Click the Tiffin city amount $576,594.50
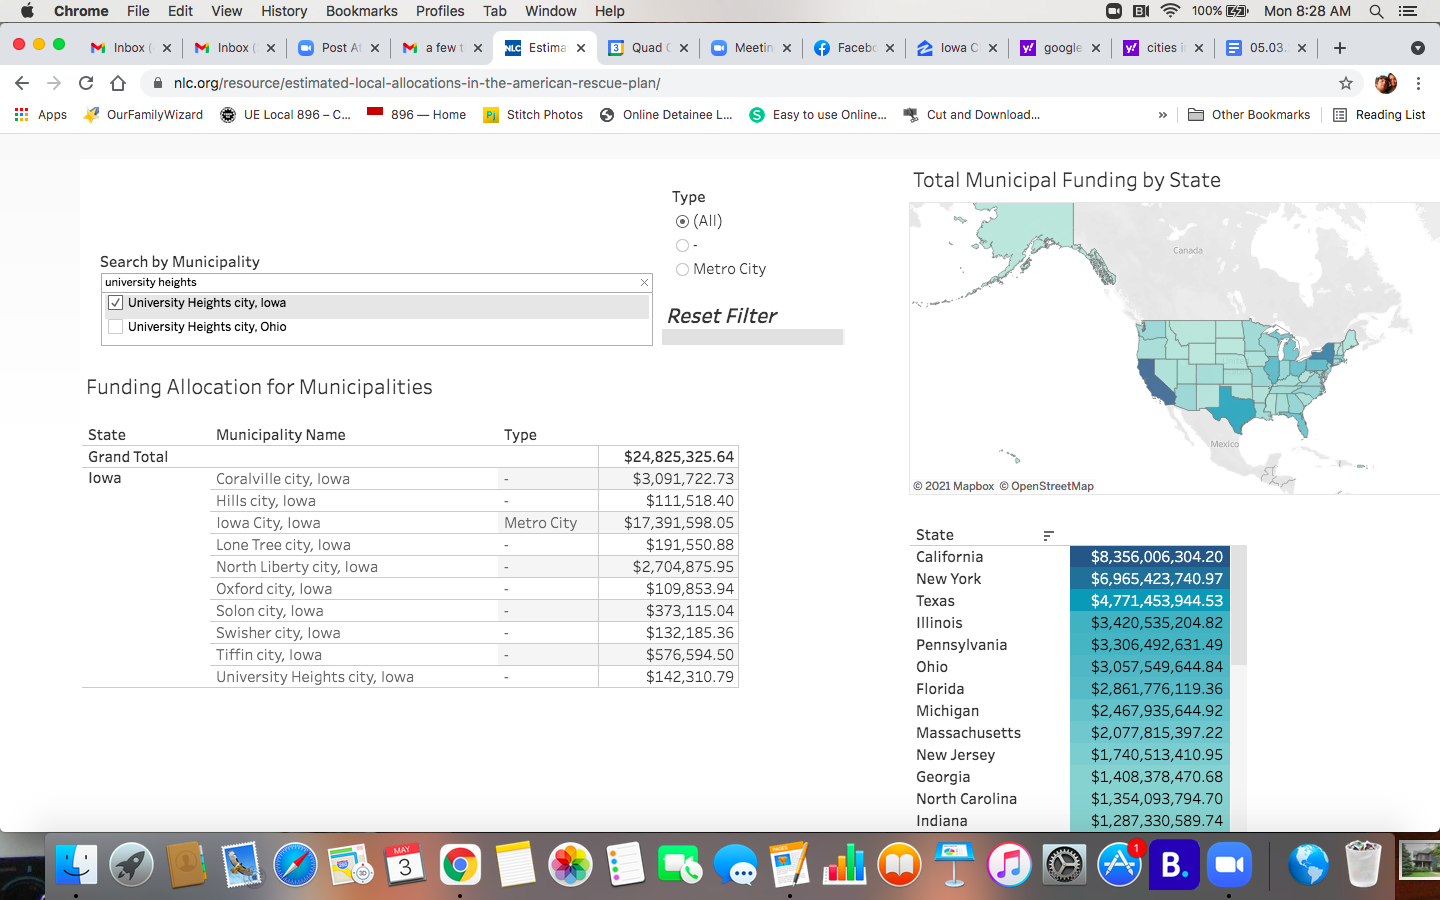The image size is (1440, 900). (x=690, y=655)
